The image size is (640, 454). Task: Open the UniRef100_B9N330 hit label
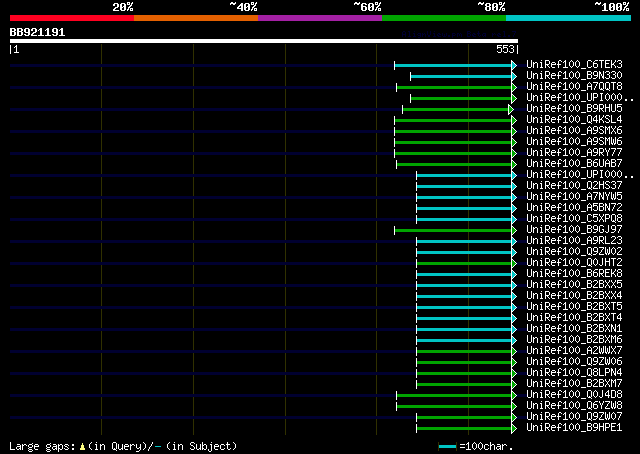click(x=574, y=76)
